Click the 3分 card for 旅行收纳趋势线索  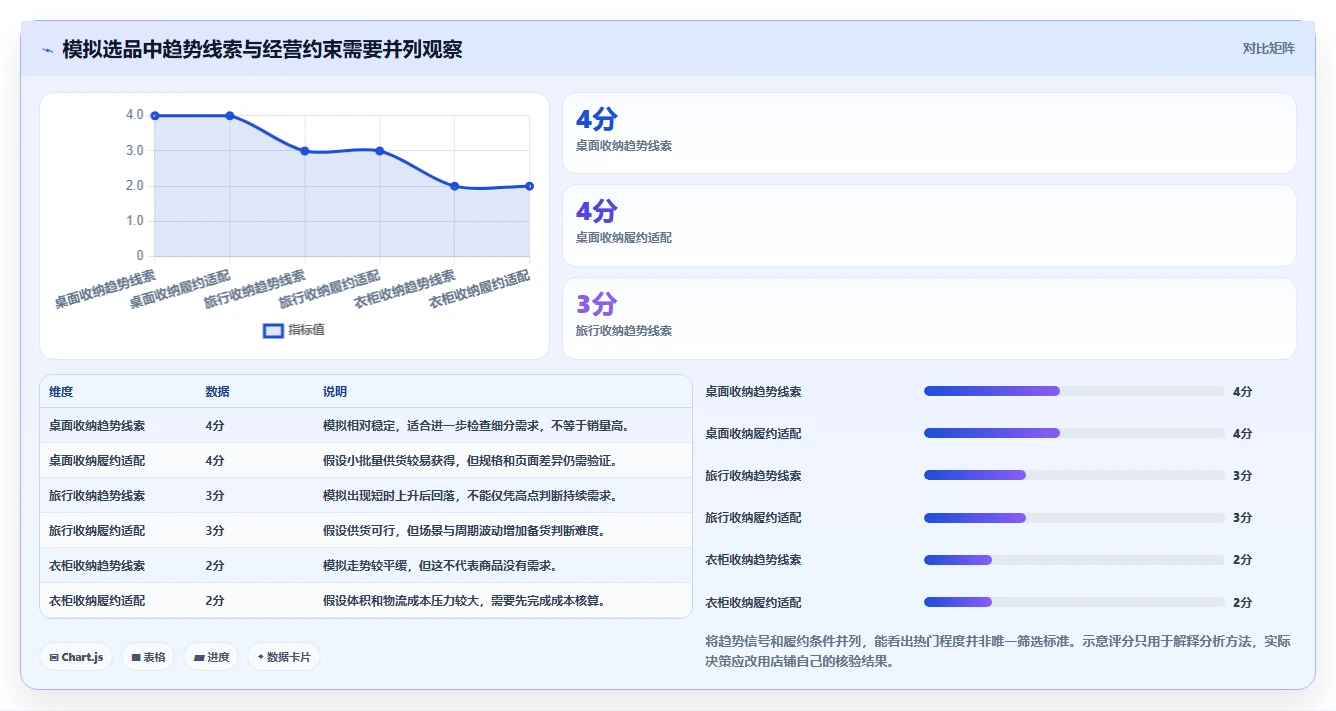tap(929, 318)
